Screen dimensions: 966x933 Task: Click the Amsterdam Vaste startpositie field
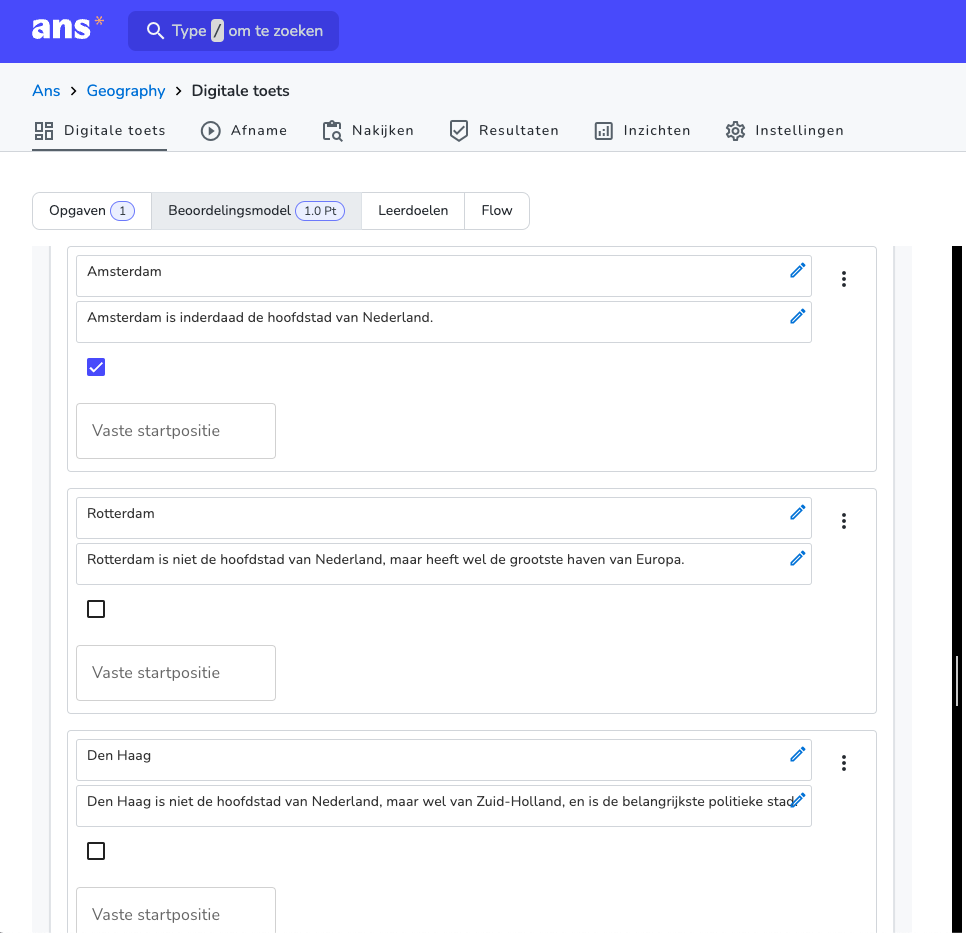[176, 431]
